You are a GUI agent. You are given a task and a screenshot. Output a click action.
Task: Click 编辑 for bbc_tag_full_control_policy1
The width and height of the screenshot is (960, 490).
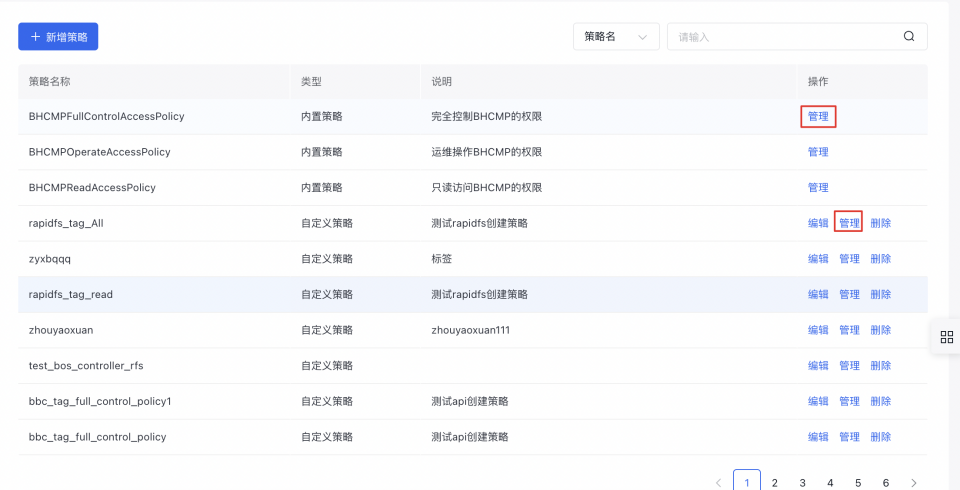pyautogui.click(x=818, y=401)
